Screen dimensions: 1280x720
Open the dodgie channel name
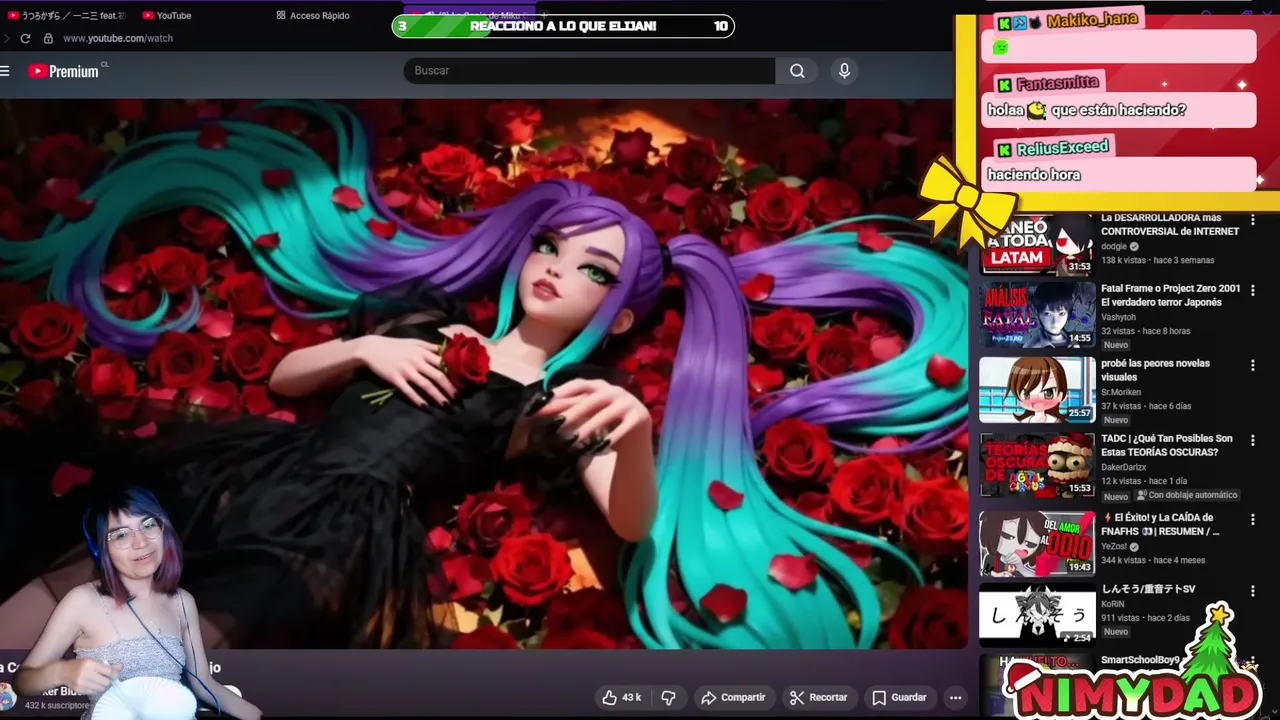[1114, 246]
